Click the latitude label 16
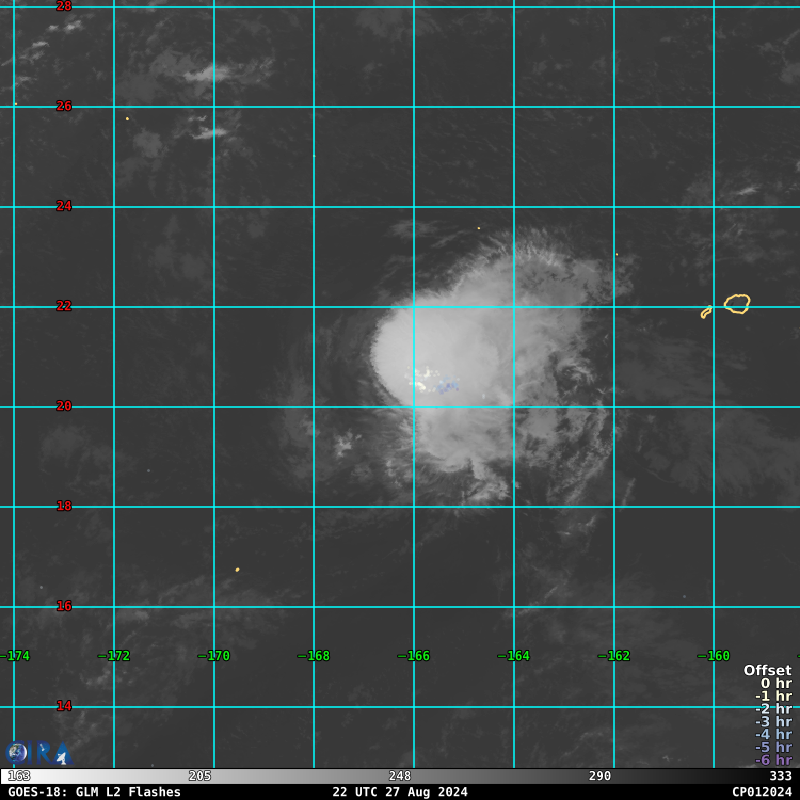 pyautogui.click(x=64, y=606)
